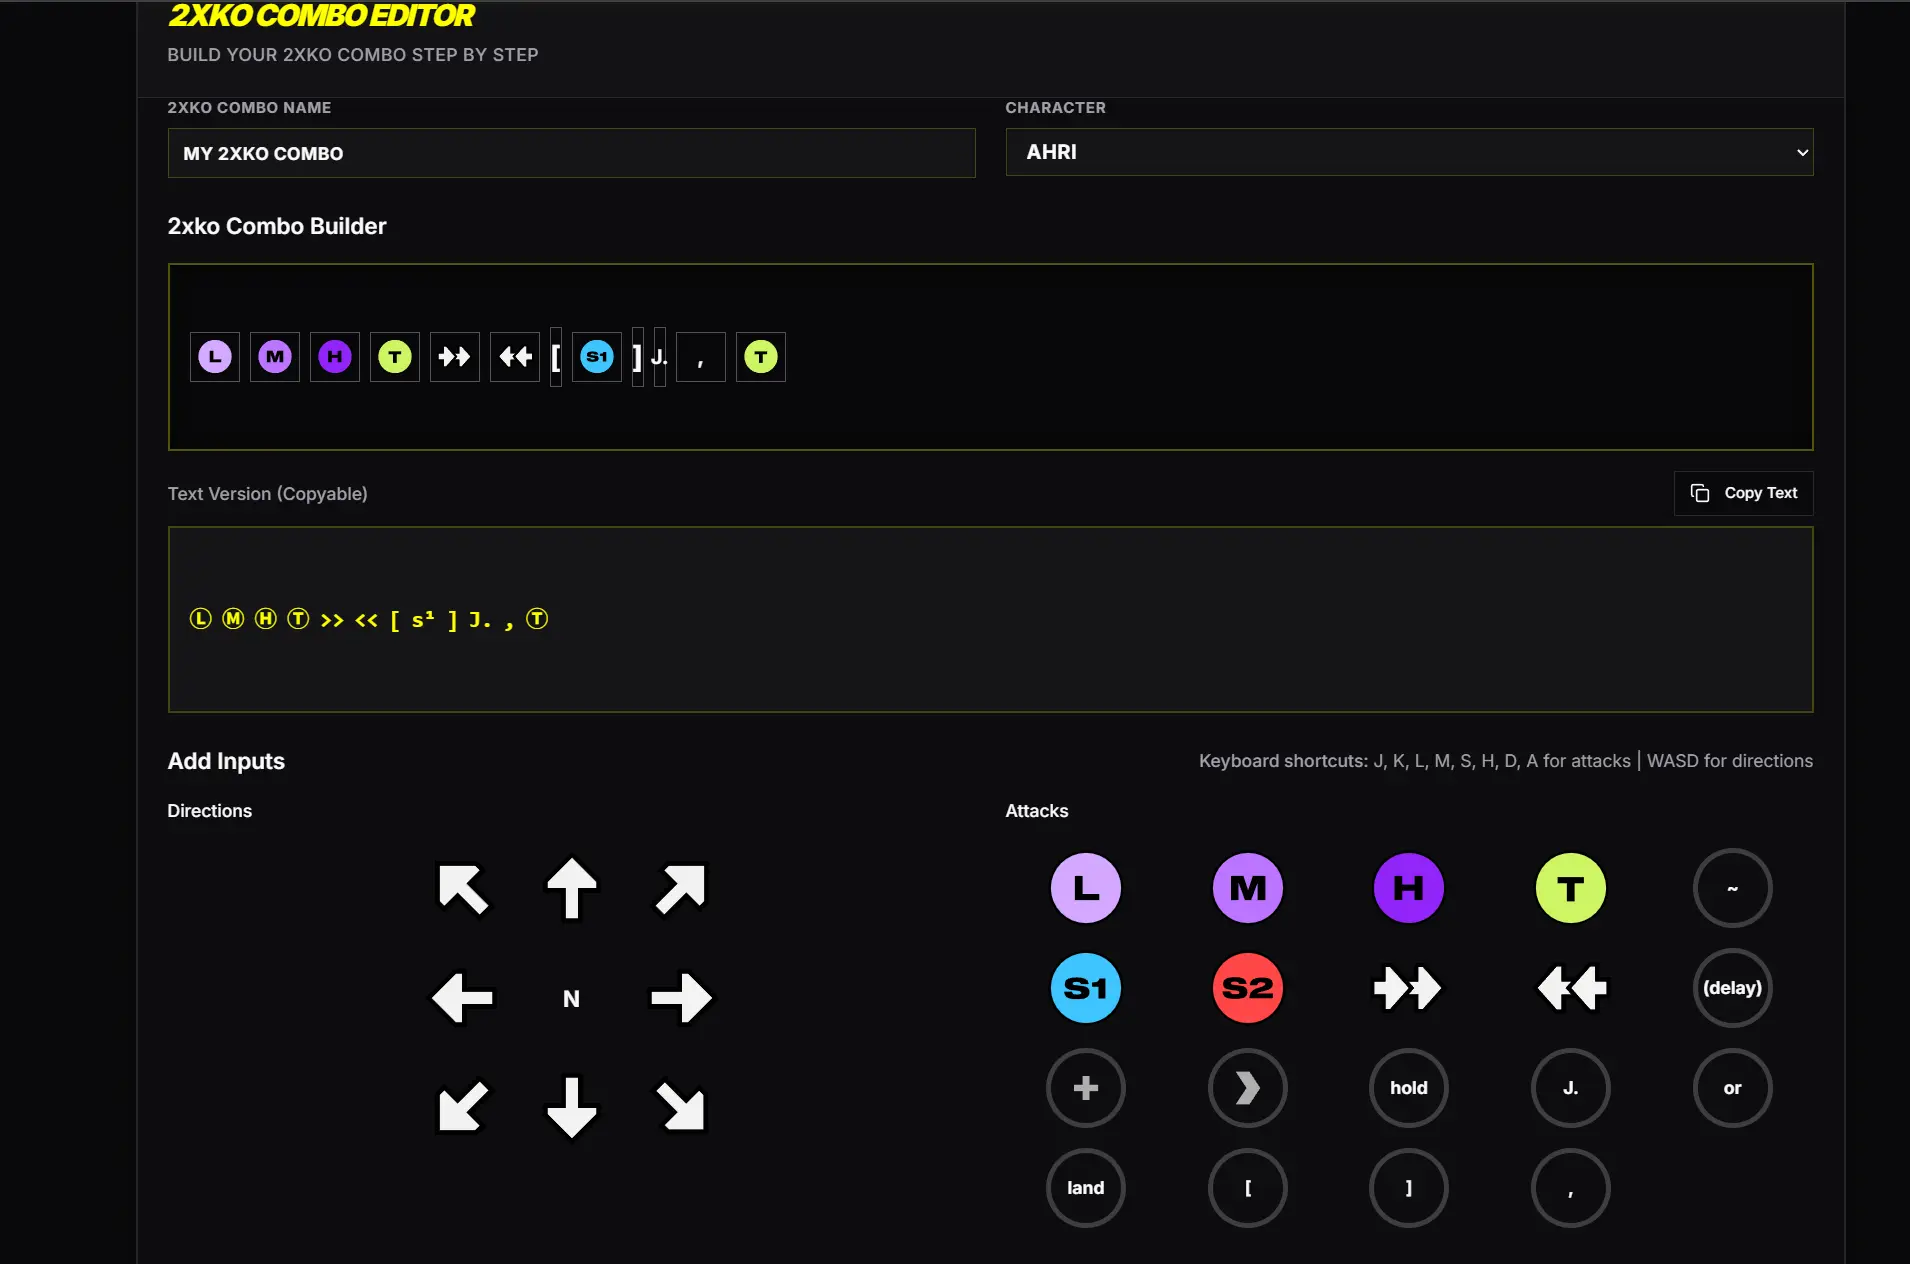Add the Heavy attack (H) input button
The height and width of the screenshot is (1264, 1910).
(1408, 888)
